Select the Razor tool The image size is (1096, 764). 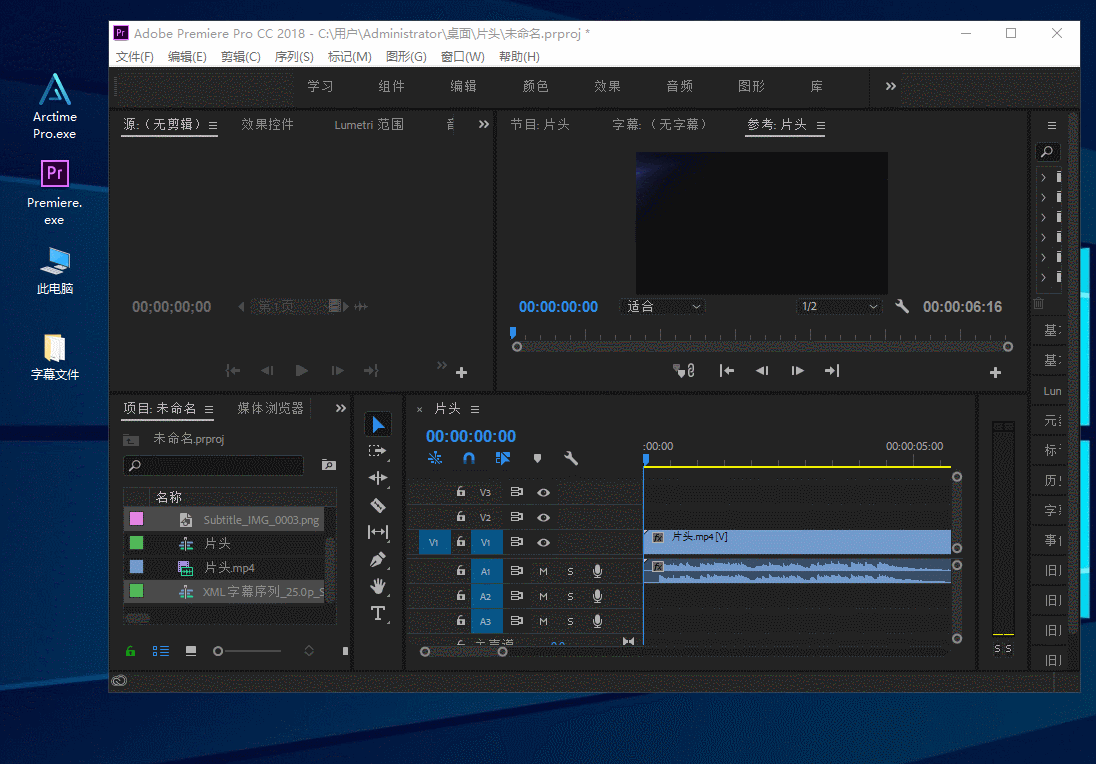377,505
